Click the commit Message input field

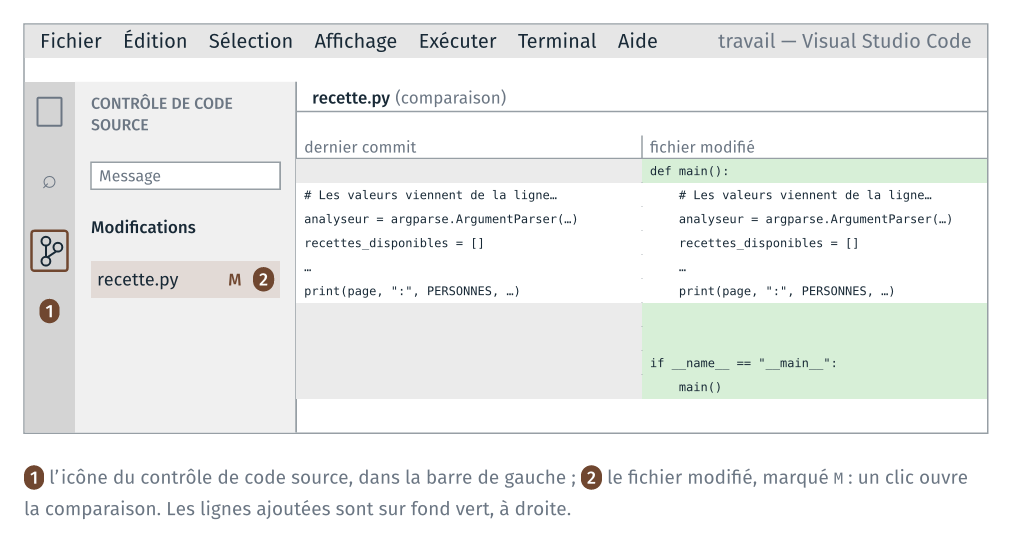pos(185,176)
